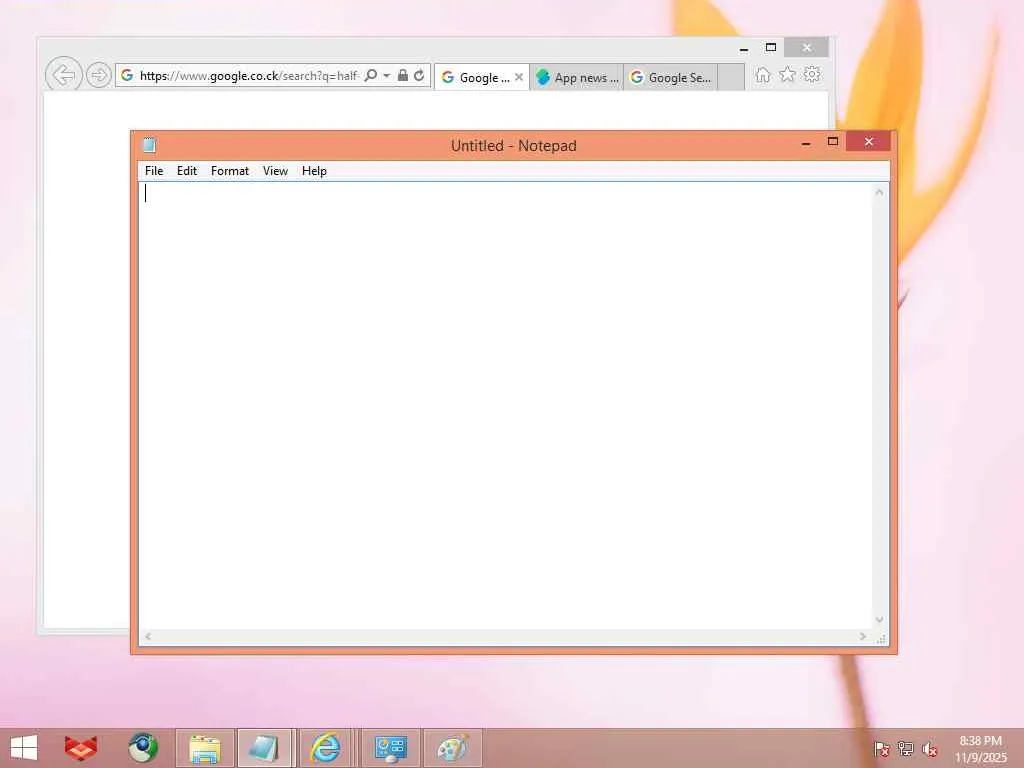Screen dimensions: 1024x768
Task: Click the Back button in Internet Explorer
Action: (63, 75)
